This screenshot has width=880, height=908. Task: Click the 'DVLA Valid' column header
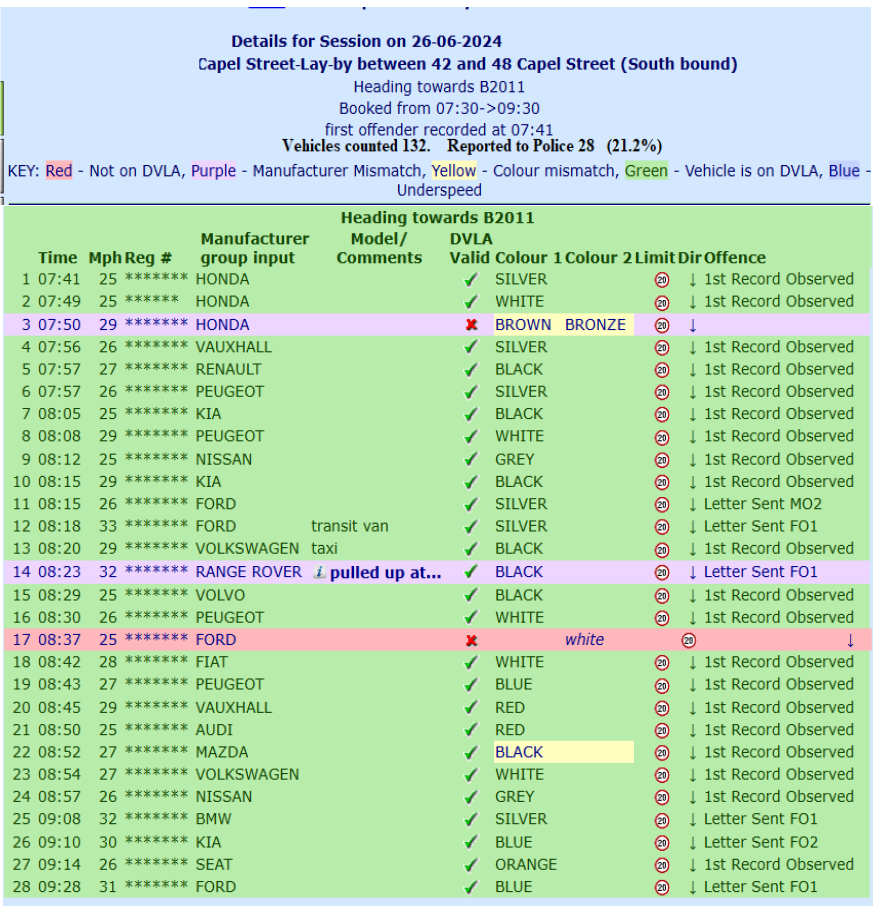point(470,248)
